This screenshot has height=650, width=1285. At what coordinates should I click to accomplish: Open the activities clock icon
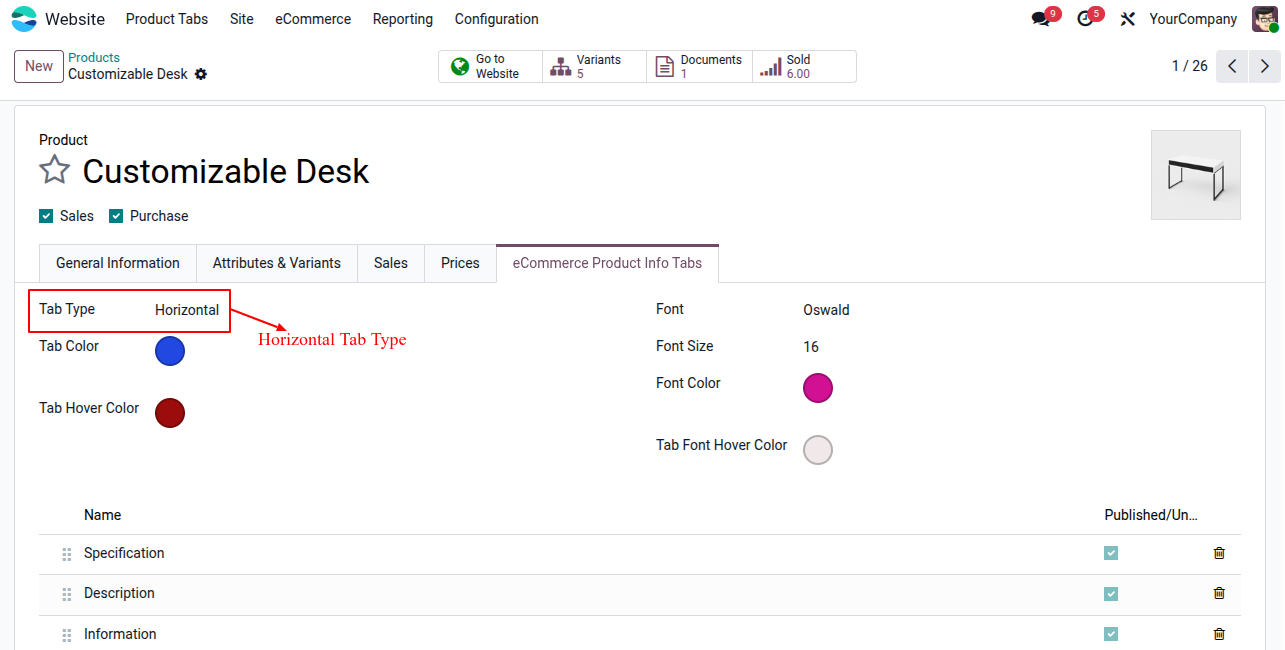(1085, 19)
